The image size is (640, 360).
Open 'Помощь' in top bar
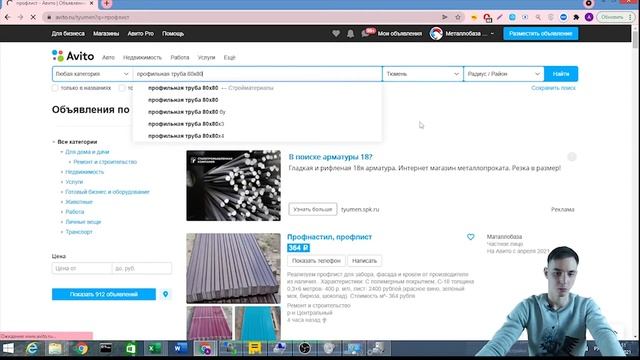pyautogui.click(x=173, y=33)
